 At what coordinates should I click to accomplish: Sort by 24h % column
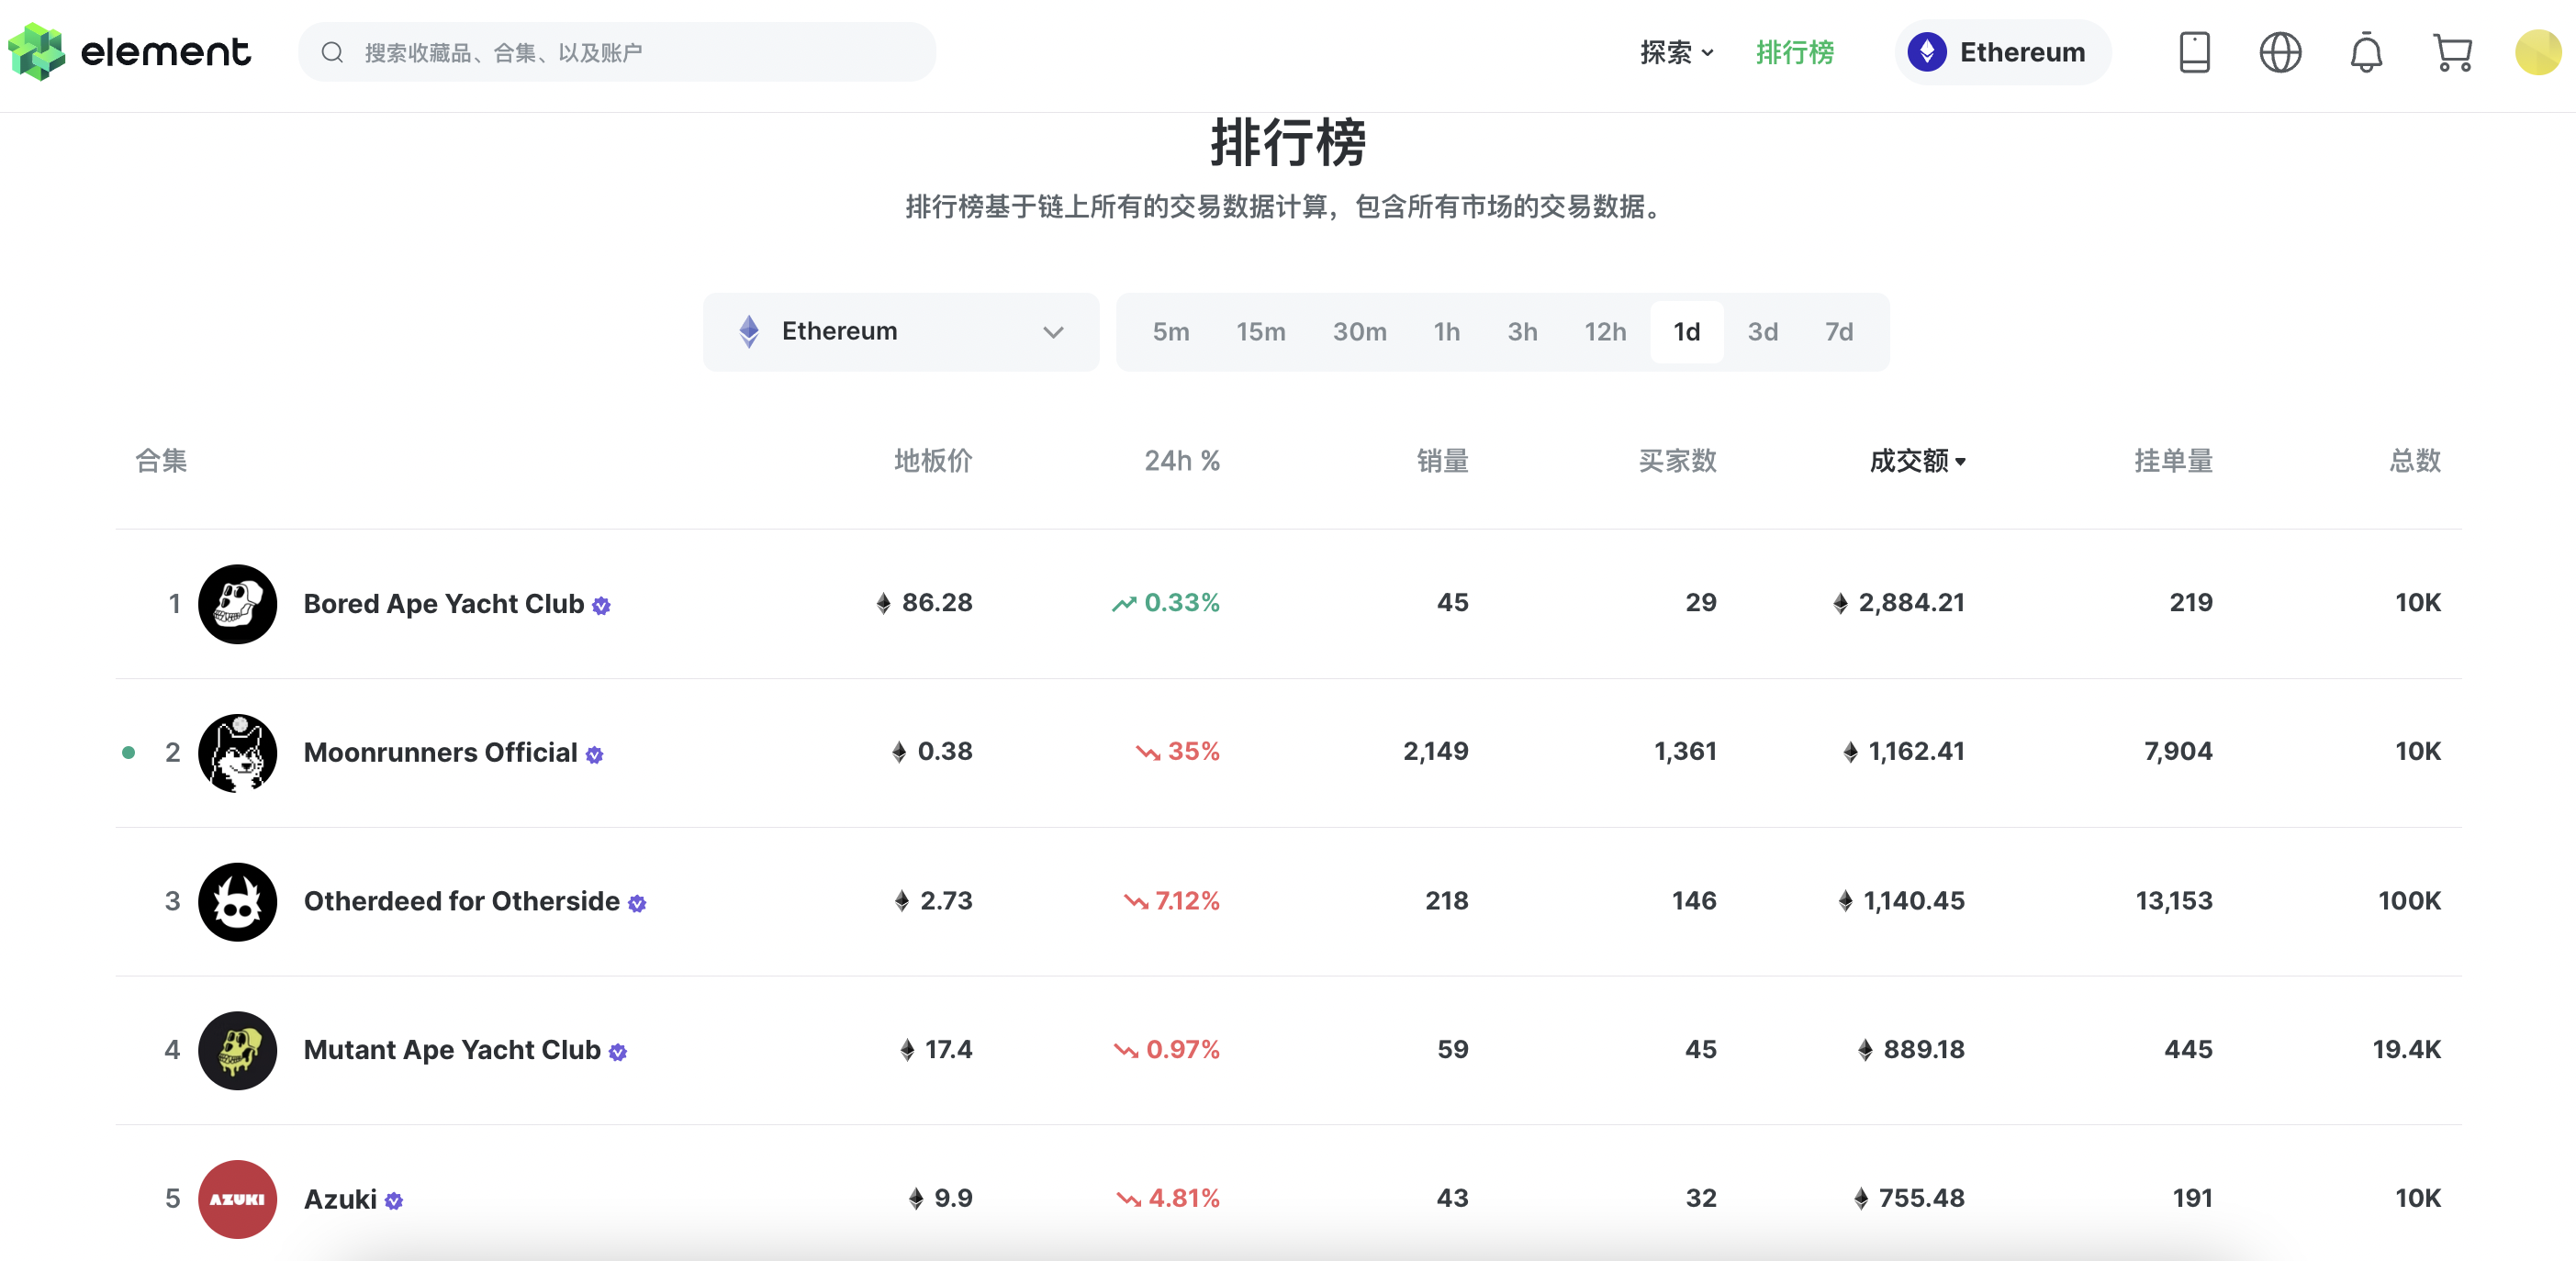(x=1182, y=461)
